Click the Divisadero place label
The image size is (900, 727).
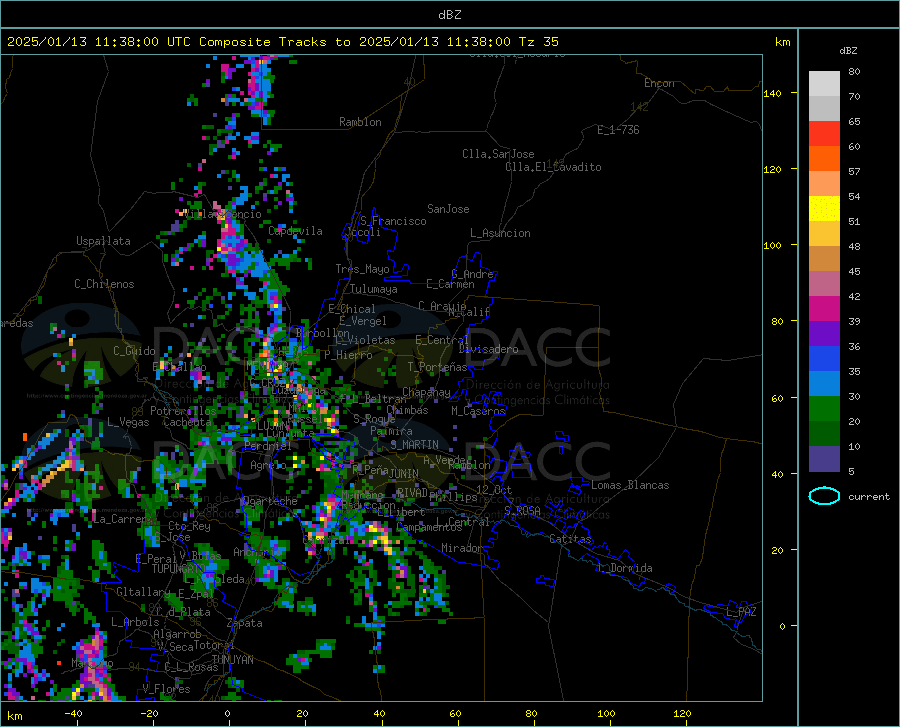pos(488,349)
